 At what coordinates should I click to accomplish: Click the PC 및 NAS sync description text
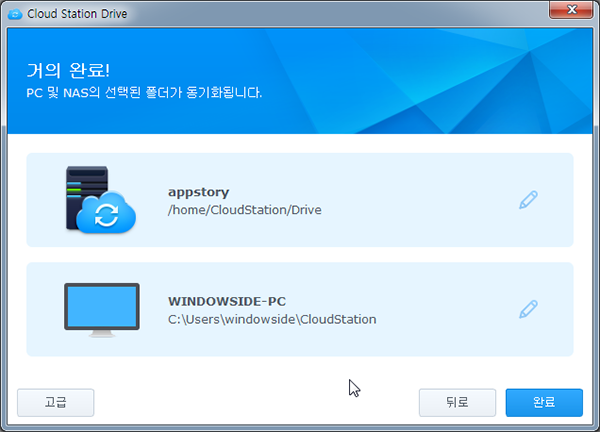tap(144, 93)
